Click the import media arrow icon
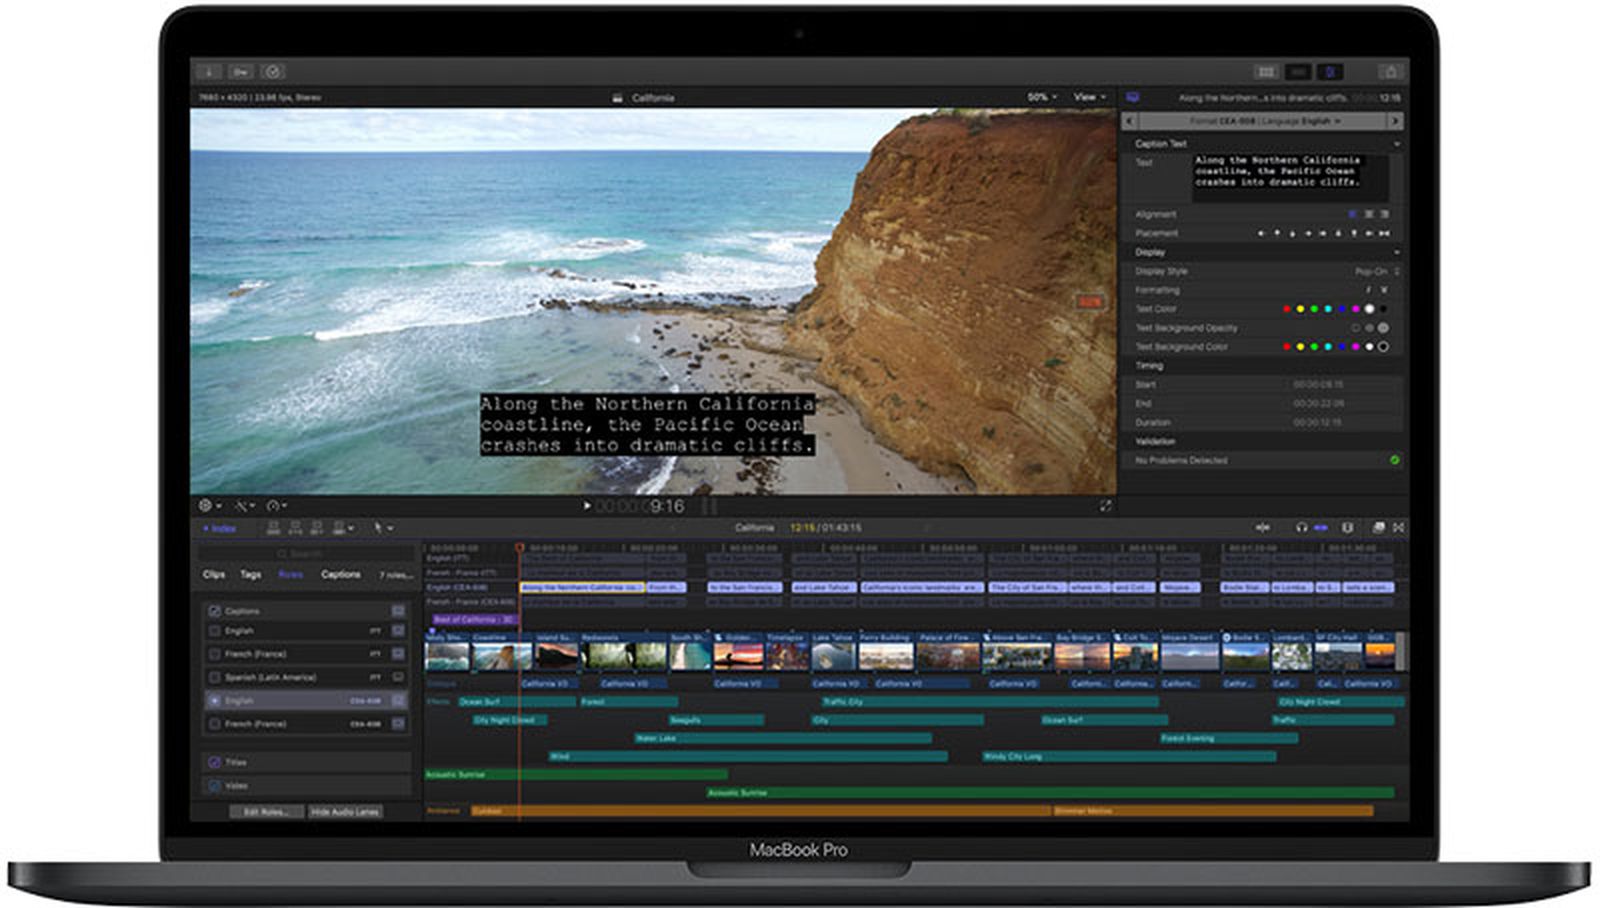Image resolution: width=1600 pixels, height=908 pixels. point(208,71)
